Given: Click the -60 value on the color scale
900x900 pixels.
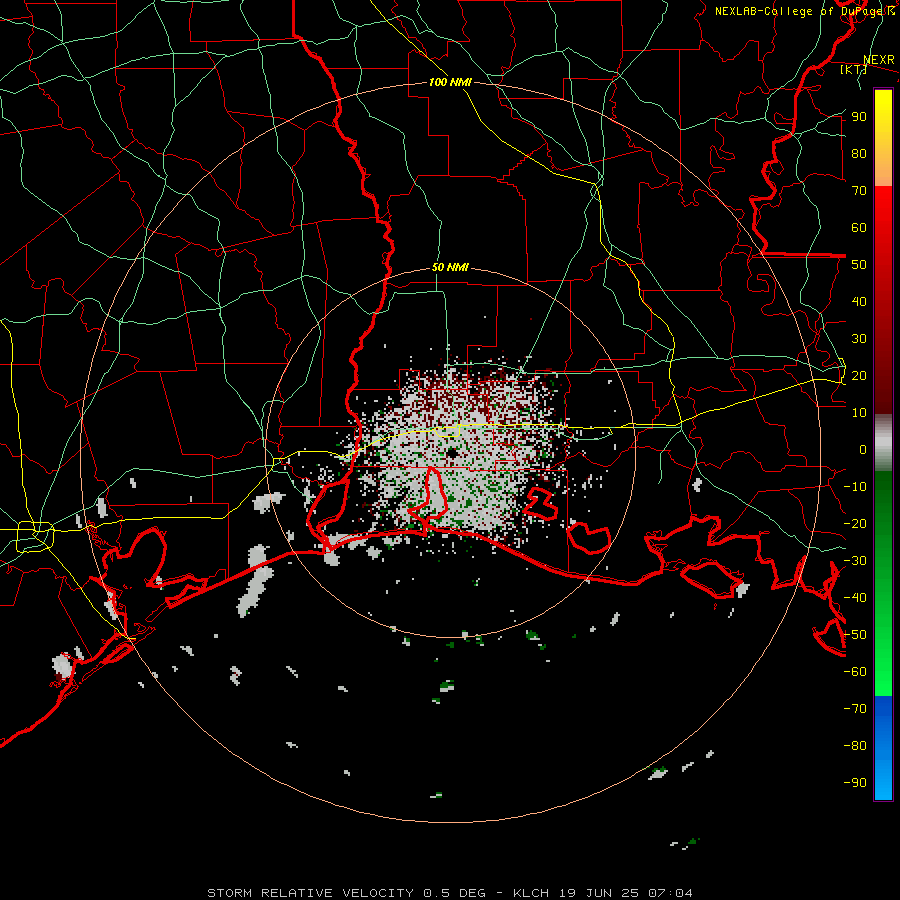Looking at the screenshot, I should [855, 672].
